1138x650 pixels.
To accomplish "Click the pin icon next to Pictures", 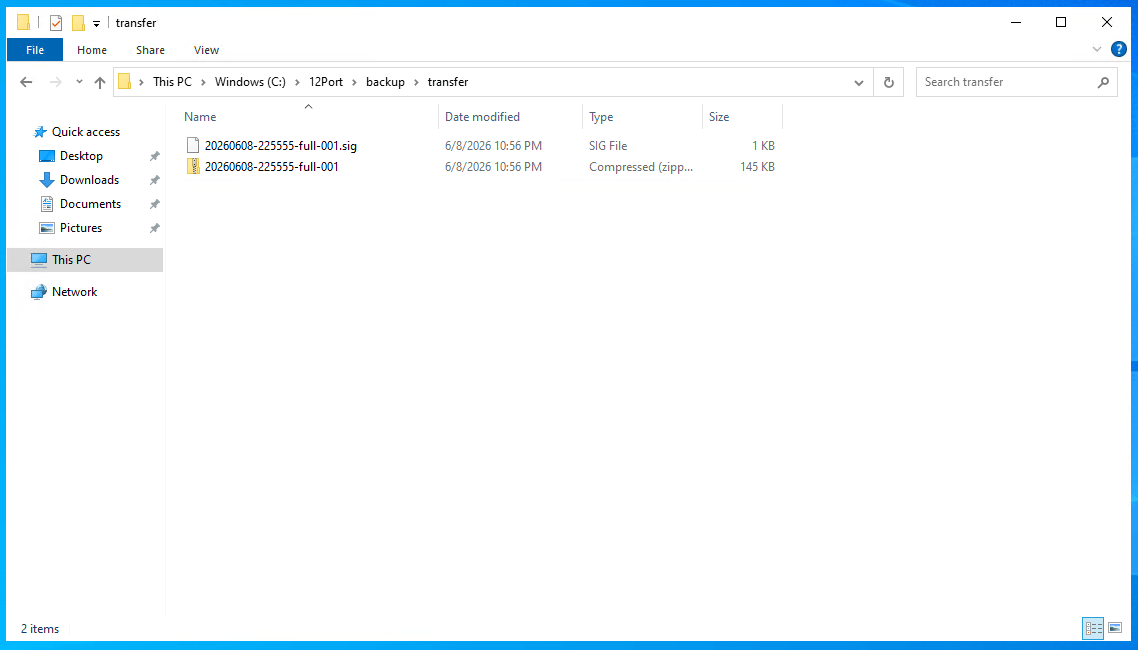I will pos(155,228).
